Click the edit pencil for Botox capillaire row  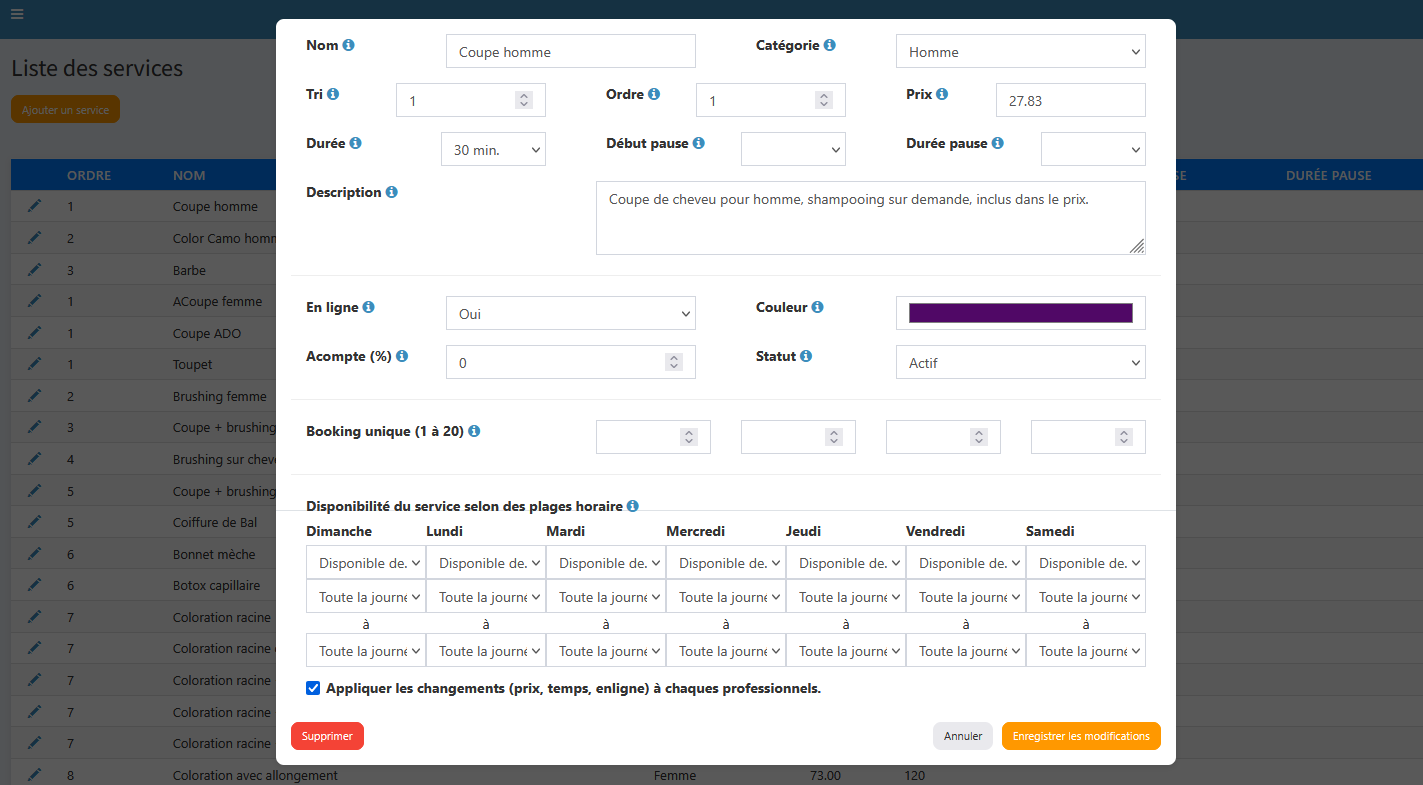click(x=34, y=585)
